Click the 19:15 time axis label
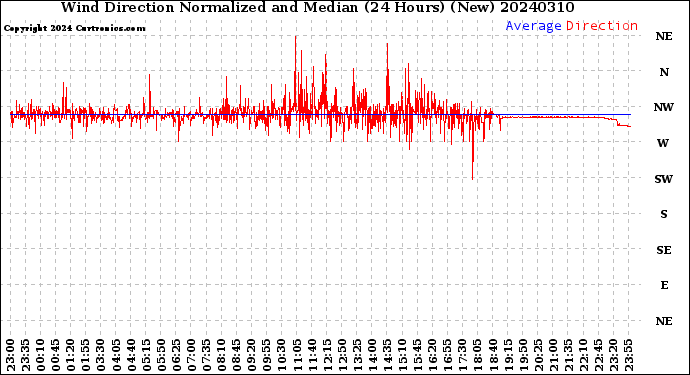The width and height of the screenshot is (690, 375). [508, 356]
